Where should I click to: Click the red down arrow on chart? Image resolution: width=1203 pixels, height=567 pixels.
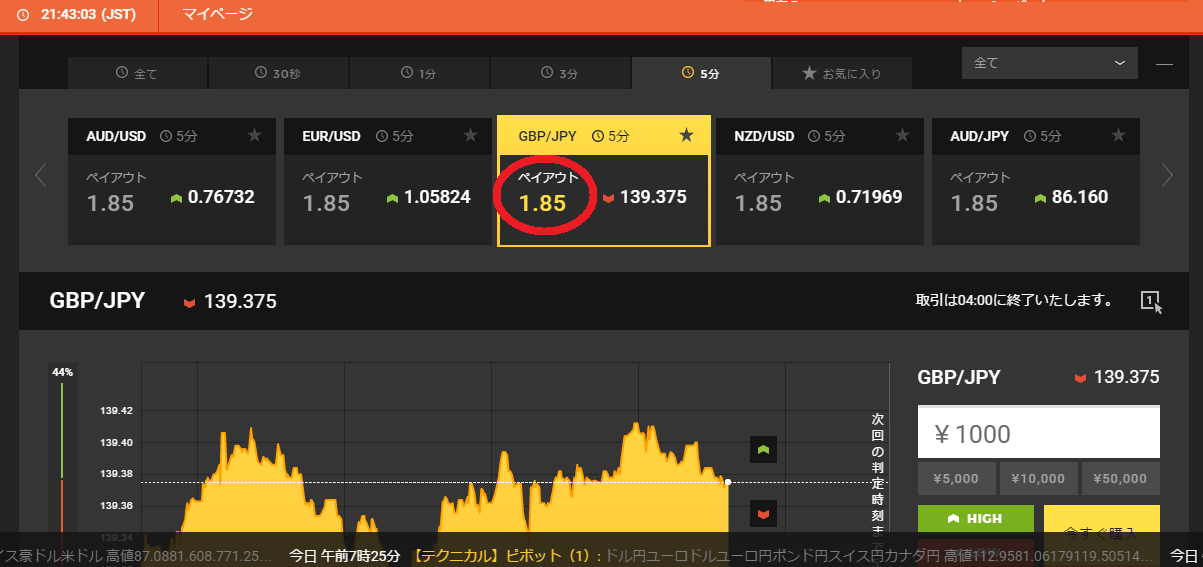[763, 514]
